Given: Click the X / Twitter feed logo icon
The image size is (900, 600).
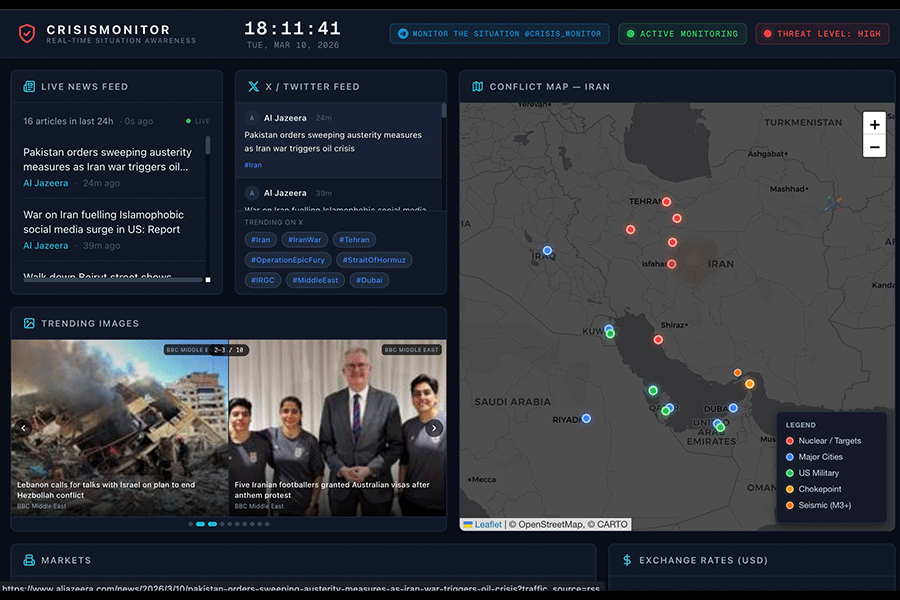Looking at the screenshot, I should click(253, 87).
